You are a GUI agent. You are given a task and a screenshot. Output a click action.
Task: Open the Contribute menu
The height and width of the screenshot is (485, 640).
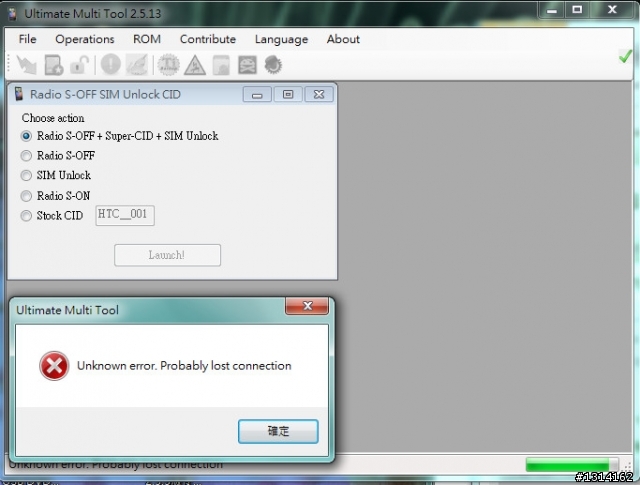pos(208,39)
